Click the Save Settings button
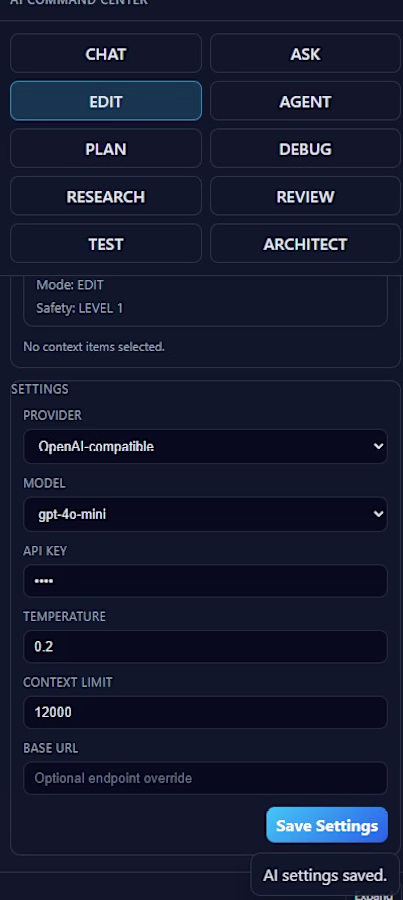 [327, 825]
